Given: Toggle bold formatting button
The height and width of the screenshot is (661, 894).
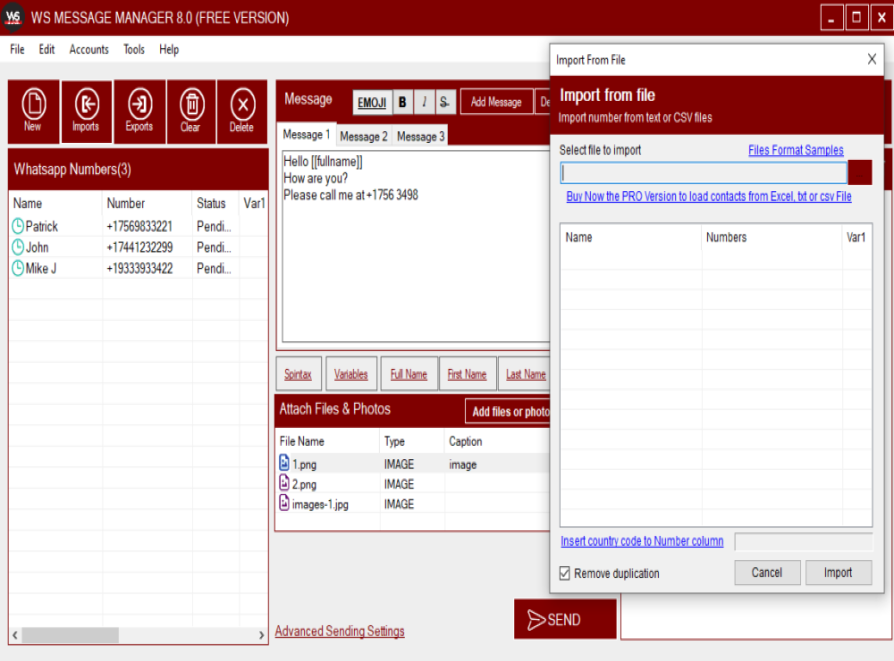Looking at the screenshot, I should 402,102.
